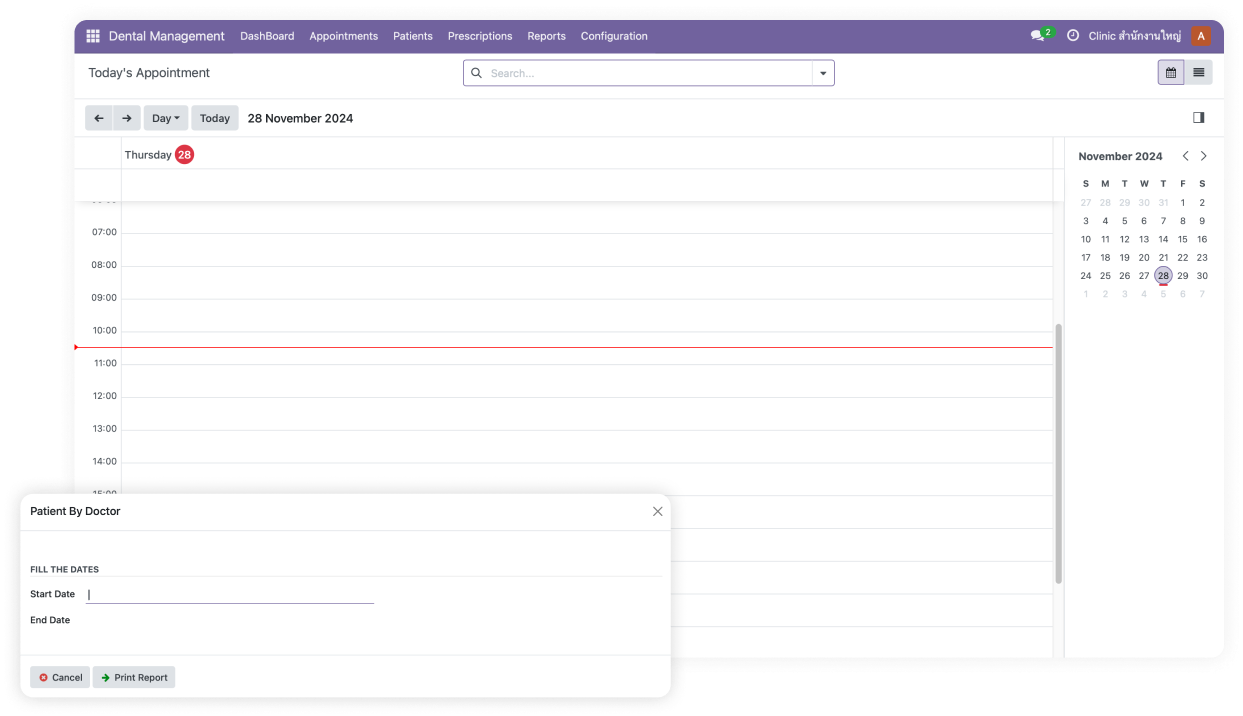Jump to Today in the calendar
The height and width of the screenshot is (716, 1243).
point(215,118)
